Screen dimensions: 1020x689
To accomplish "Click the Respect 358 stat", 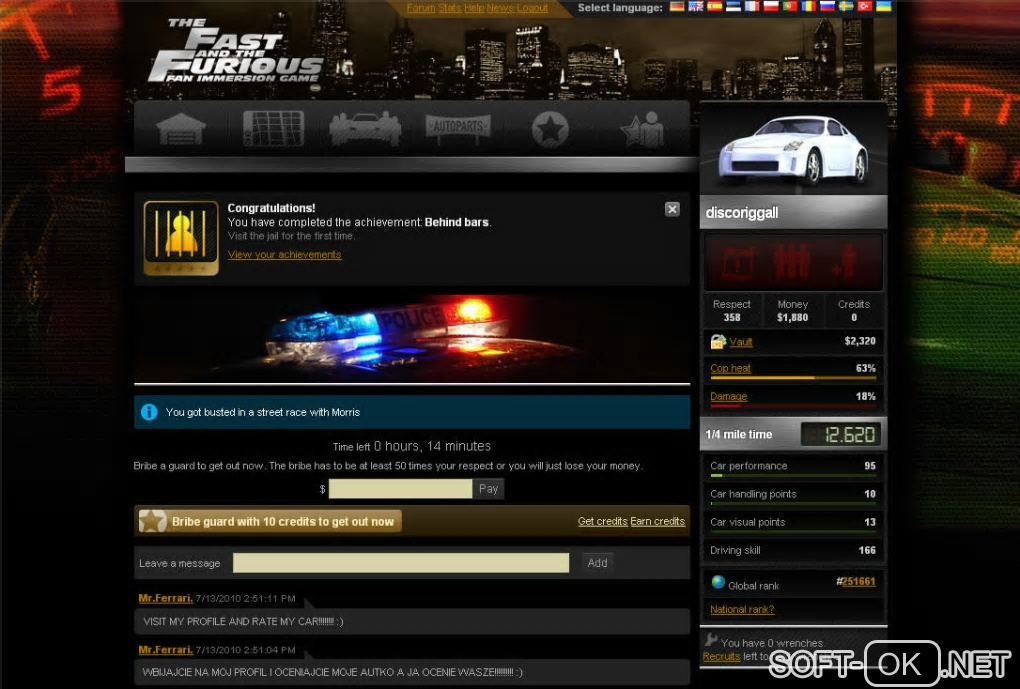I will tap(732, 311).
